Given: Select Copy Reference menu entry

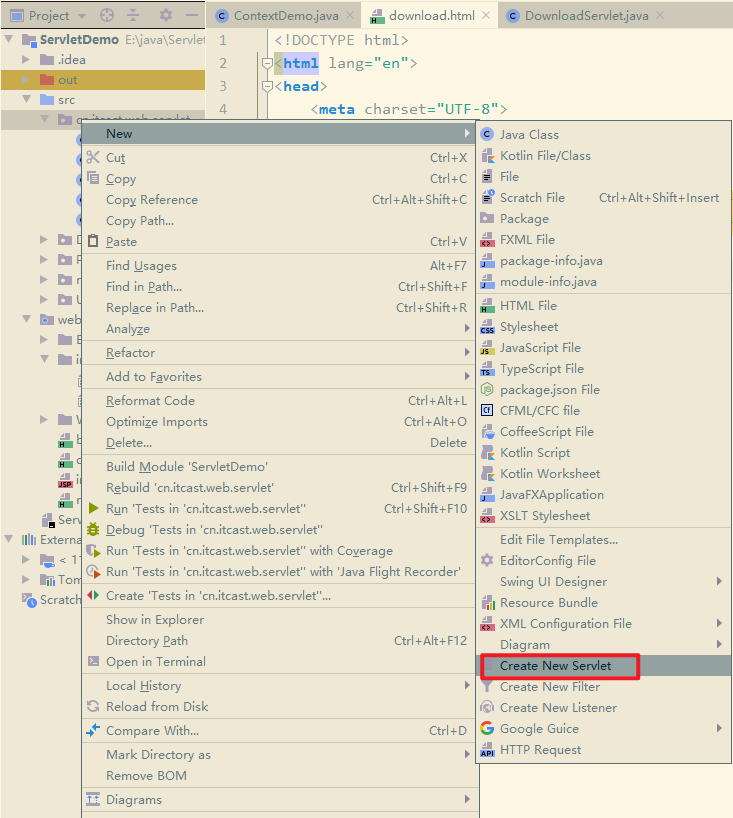Looking at the screenshot, I should tap(280, 200).
